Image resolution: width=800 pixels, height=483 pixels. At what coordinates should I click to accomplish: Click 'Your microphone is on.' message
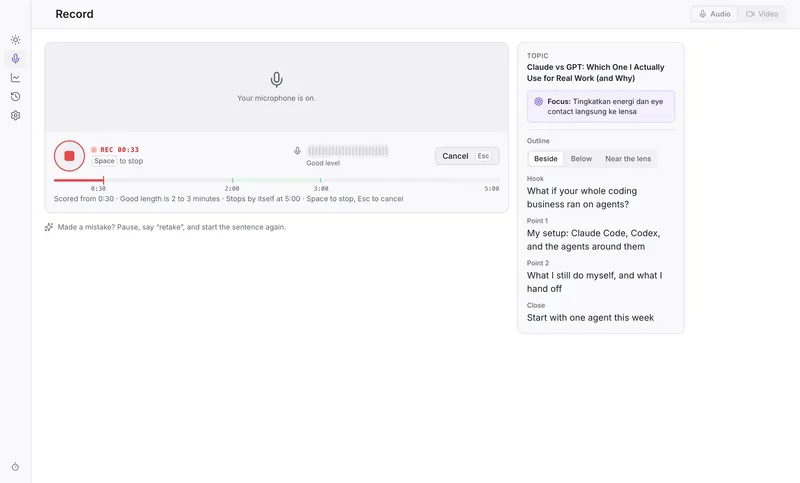(x=277, y=98)
